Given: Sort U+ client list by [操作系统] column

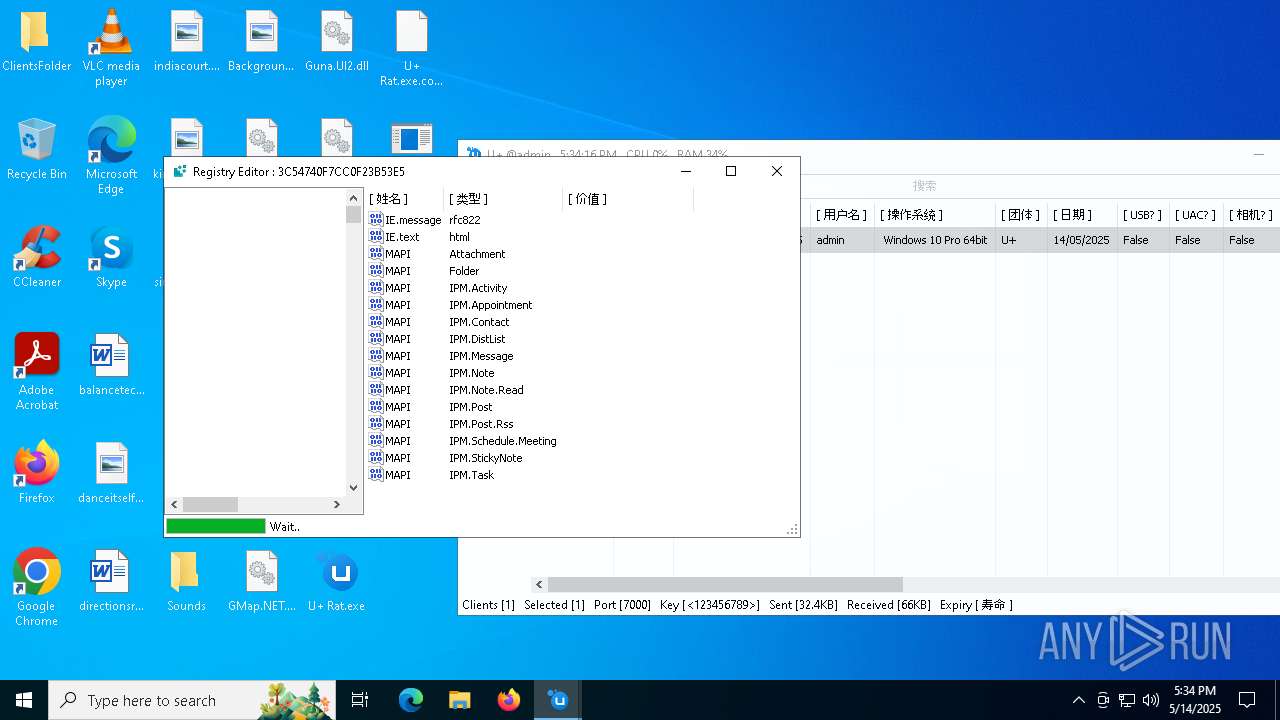Looking at the screenshot, I should click(934, 215).
